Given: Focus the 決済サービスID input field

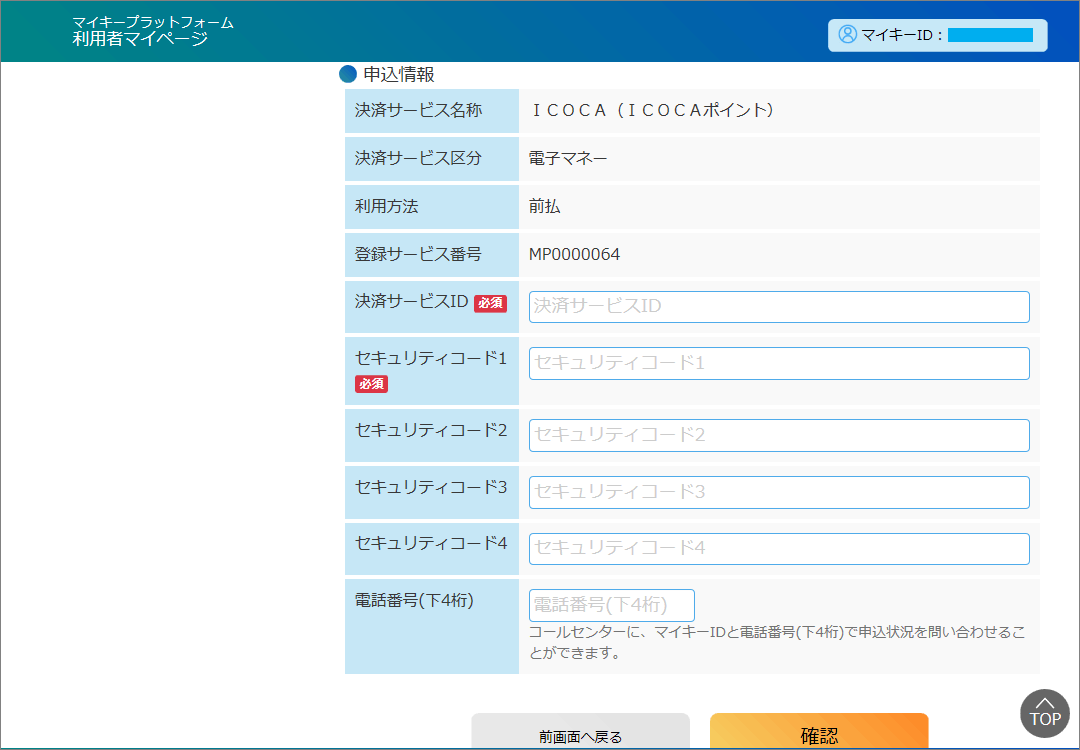Looking at the screenshot, I should click(x=779, y=306).
